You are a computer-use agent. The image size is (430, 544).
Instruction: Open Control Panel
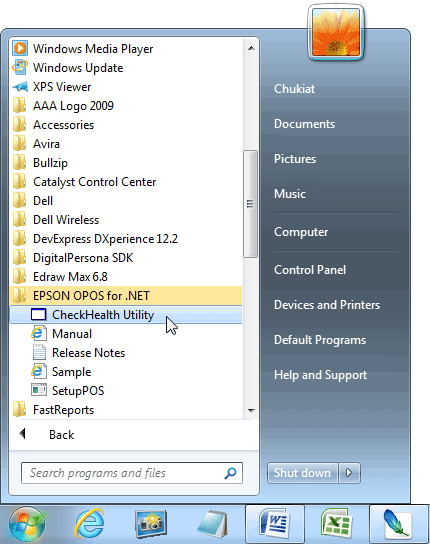(310, 270)
